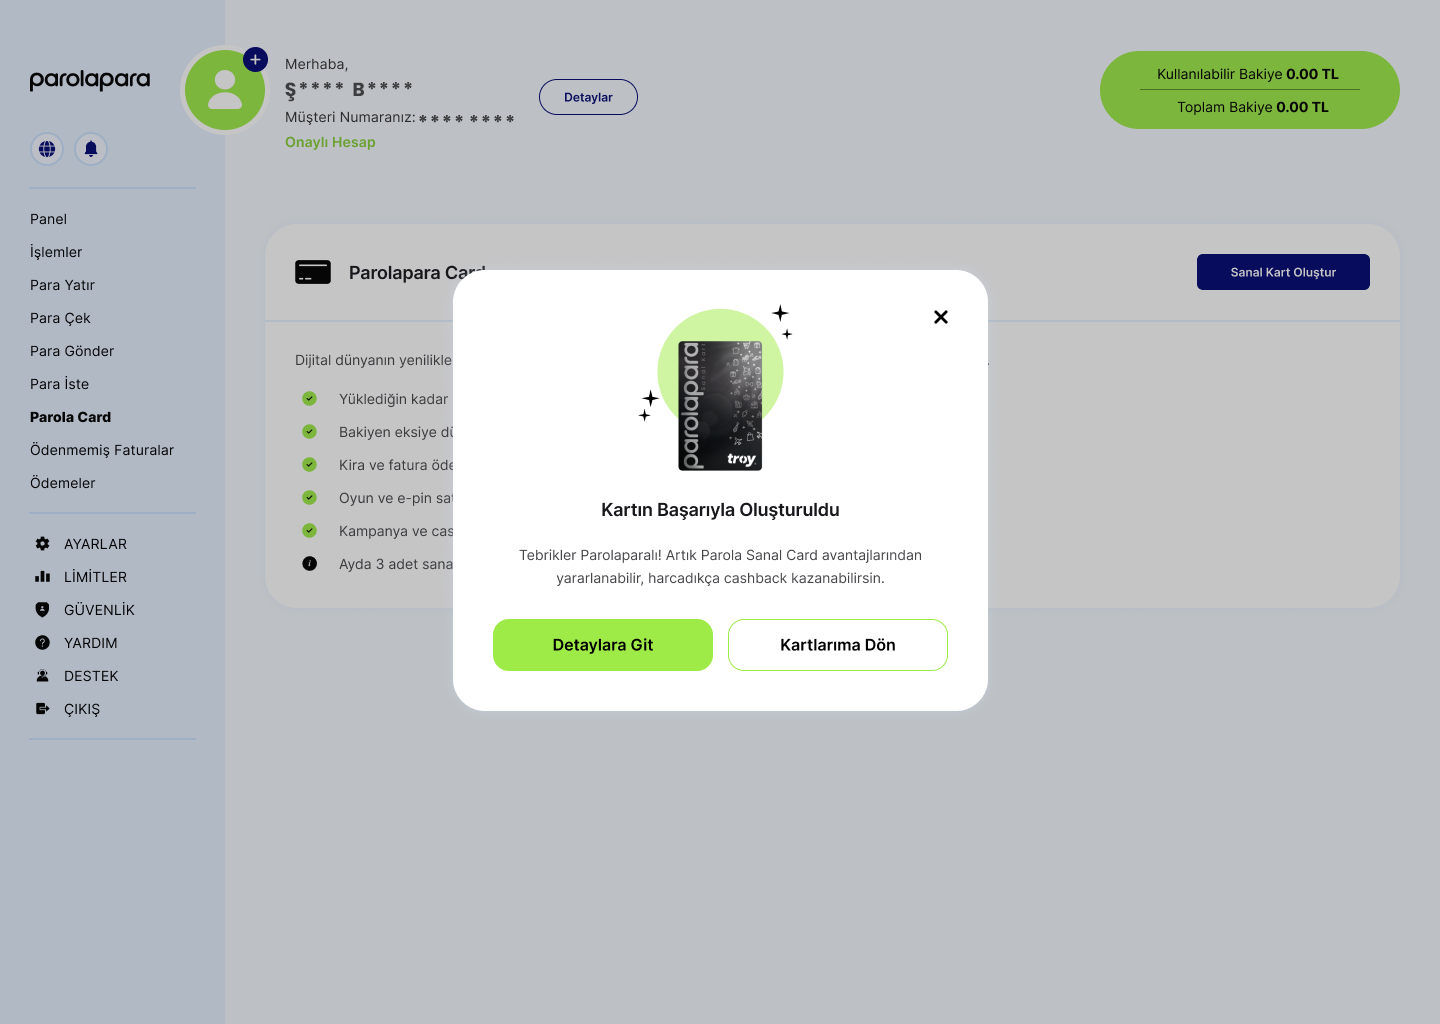Click the Müşteri Numaranız text

pos(350,117)
